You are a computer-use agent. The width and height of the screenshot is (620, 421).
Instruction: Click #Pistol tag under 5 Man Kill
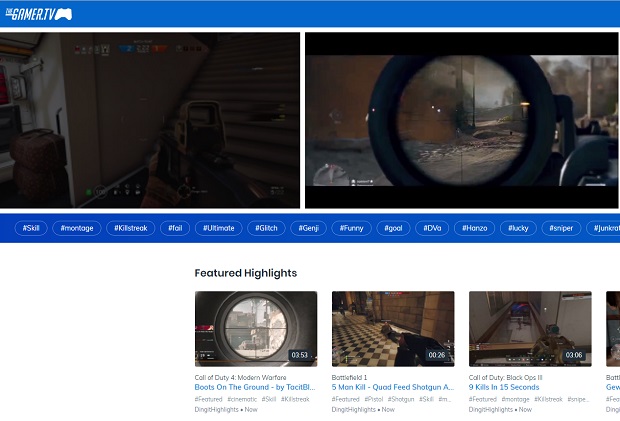tap(374, 399)
